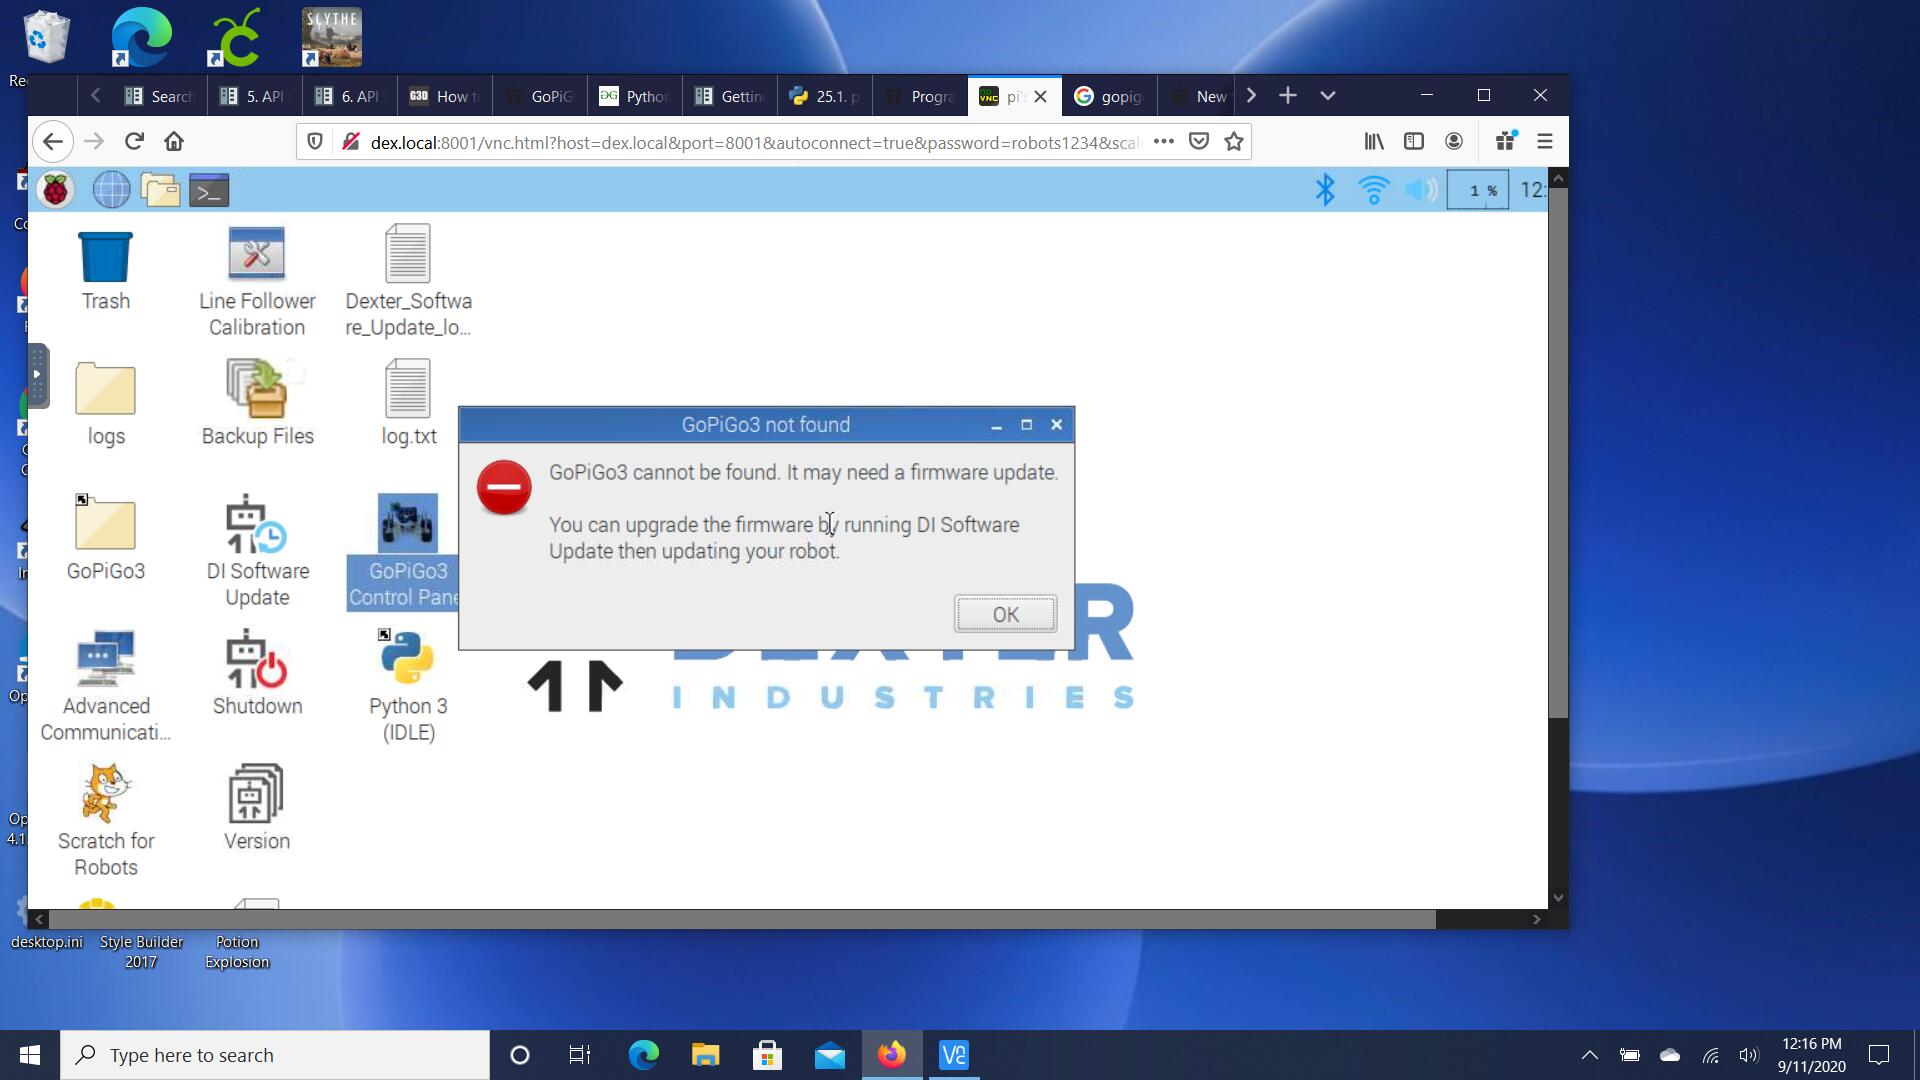Image resolution: width=1920 pixels, height=1080 pixels.
Task: Select Dexter_Software_Update_log file icon
Action: 408,283
